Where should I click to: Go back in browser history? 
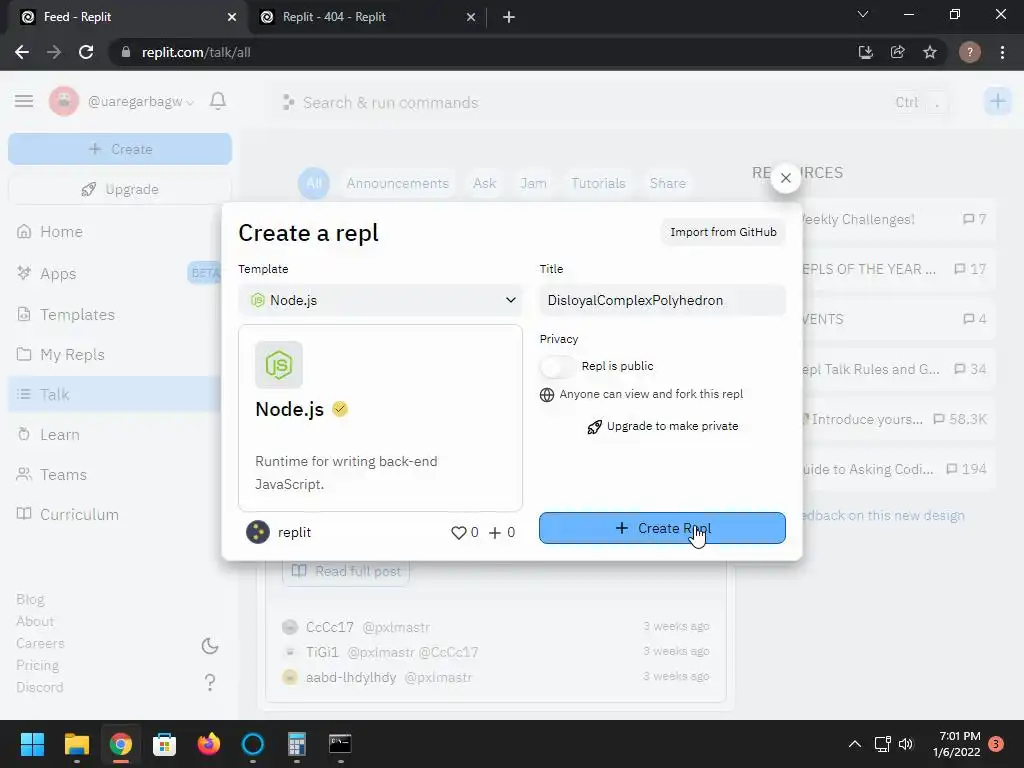(22, 52)
